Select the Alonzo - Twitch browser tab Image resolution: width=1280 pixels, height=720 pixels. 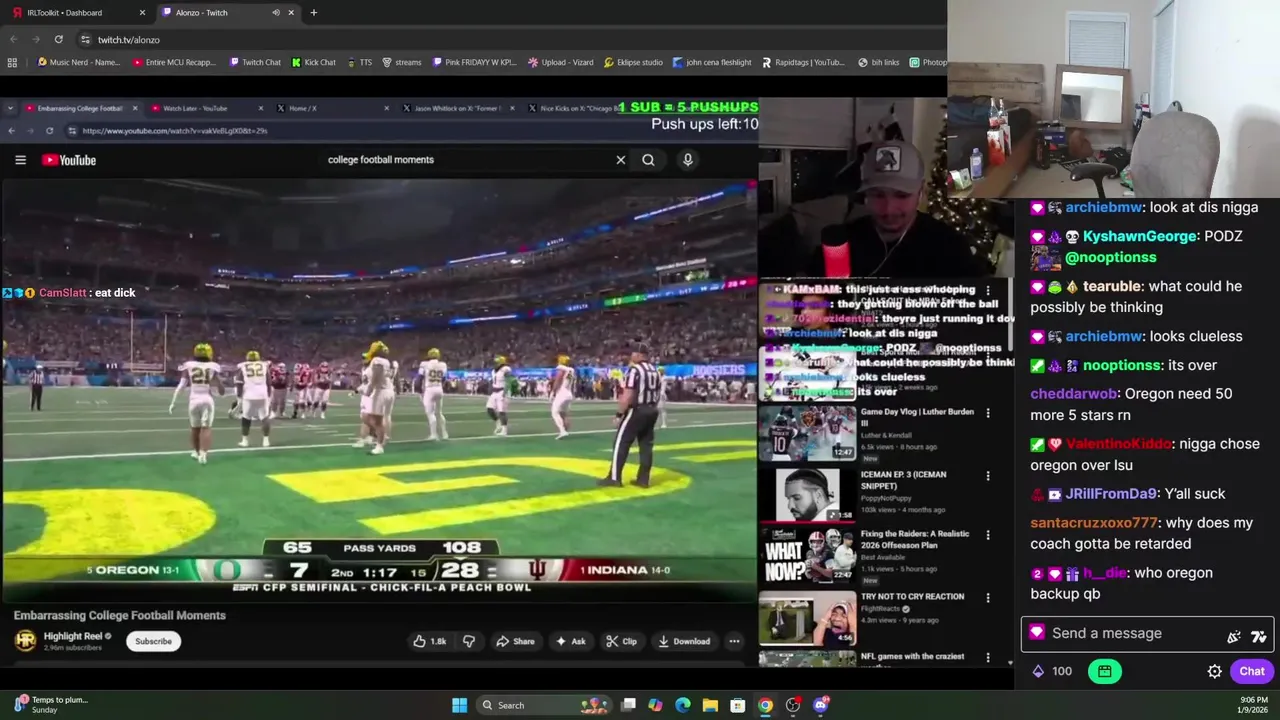coord(227,13)
